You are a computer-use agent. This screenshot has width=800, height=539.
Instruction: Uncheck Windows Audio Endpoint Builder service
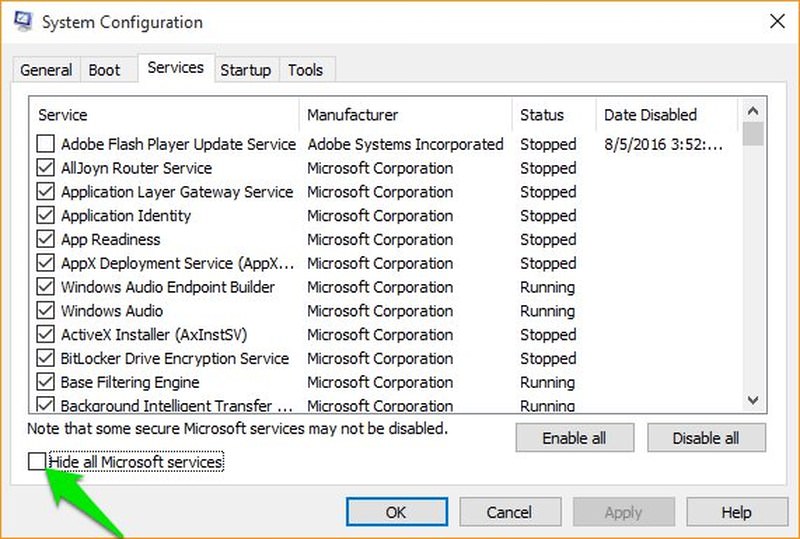(x=45, y=286)
